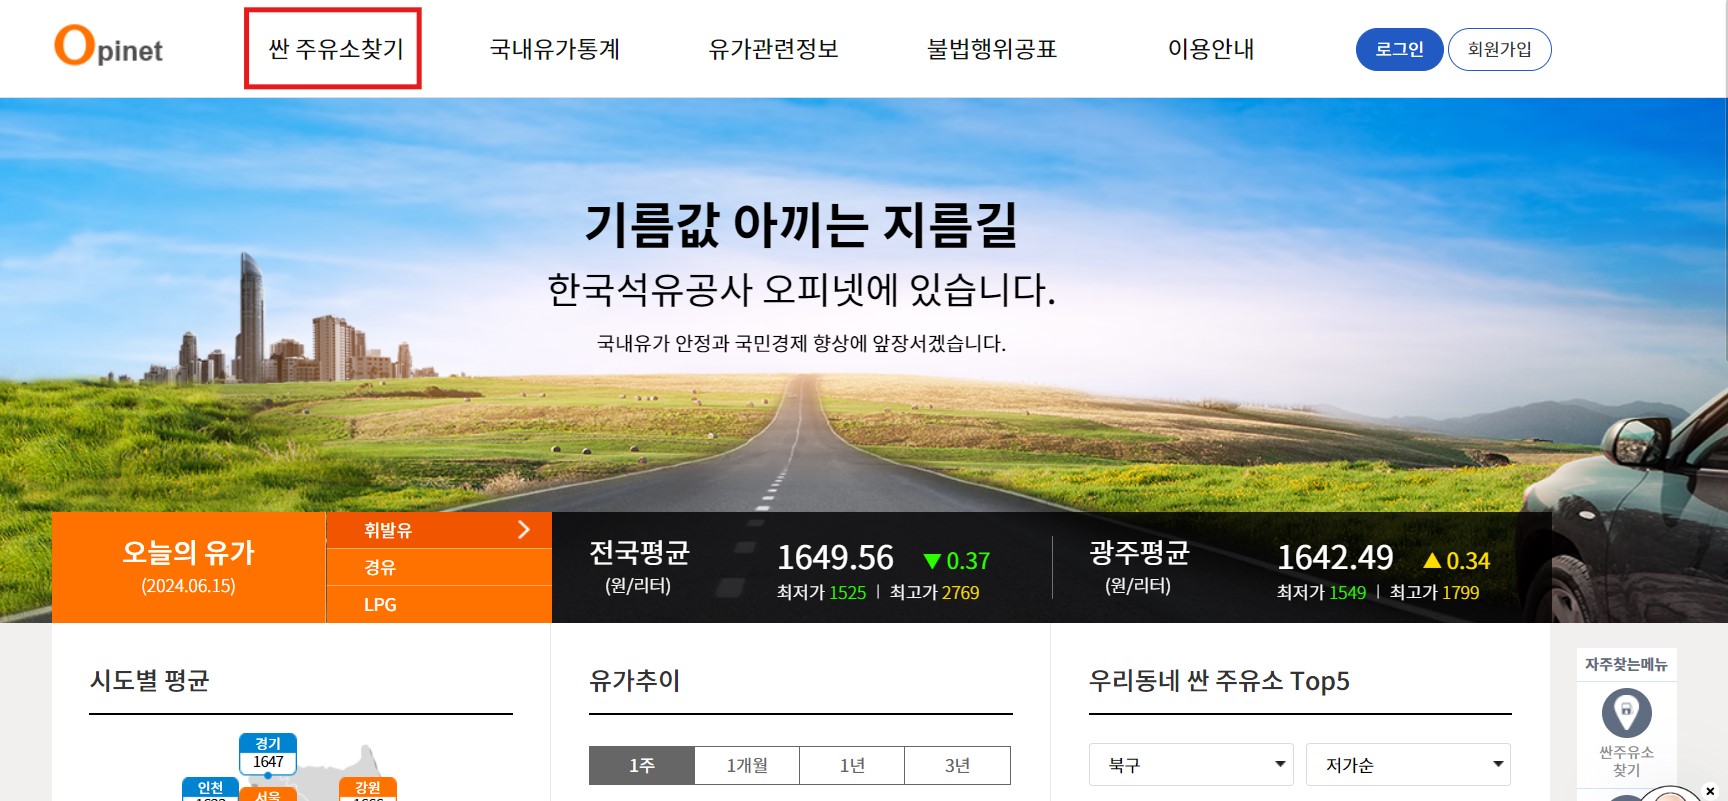
Task: Open the 국내유가통계 menu
Action: point(554,49)
